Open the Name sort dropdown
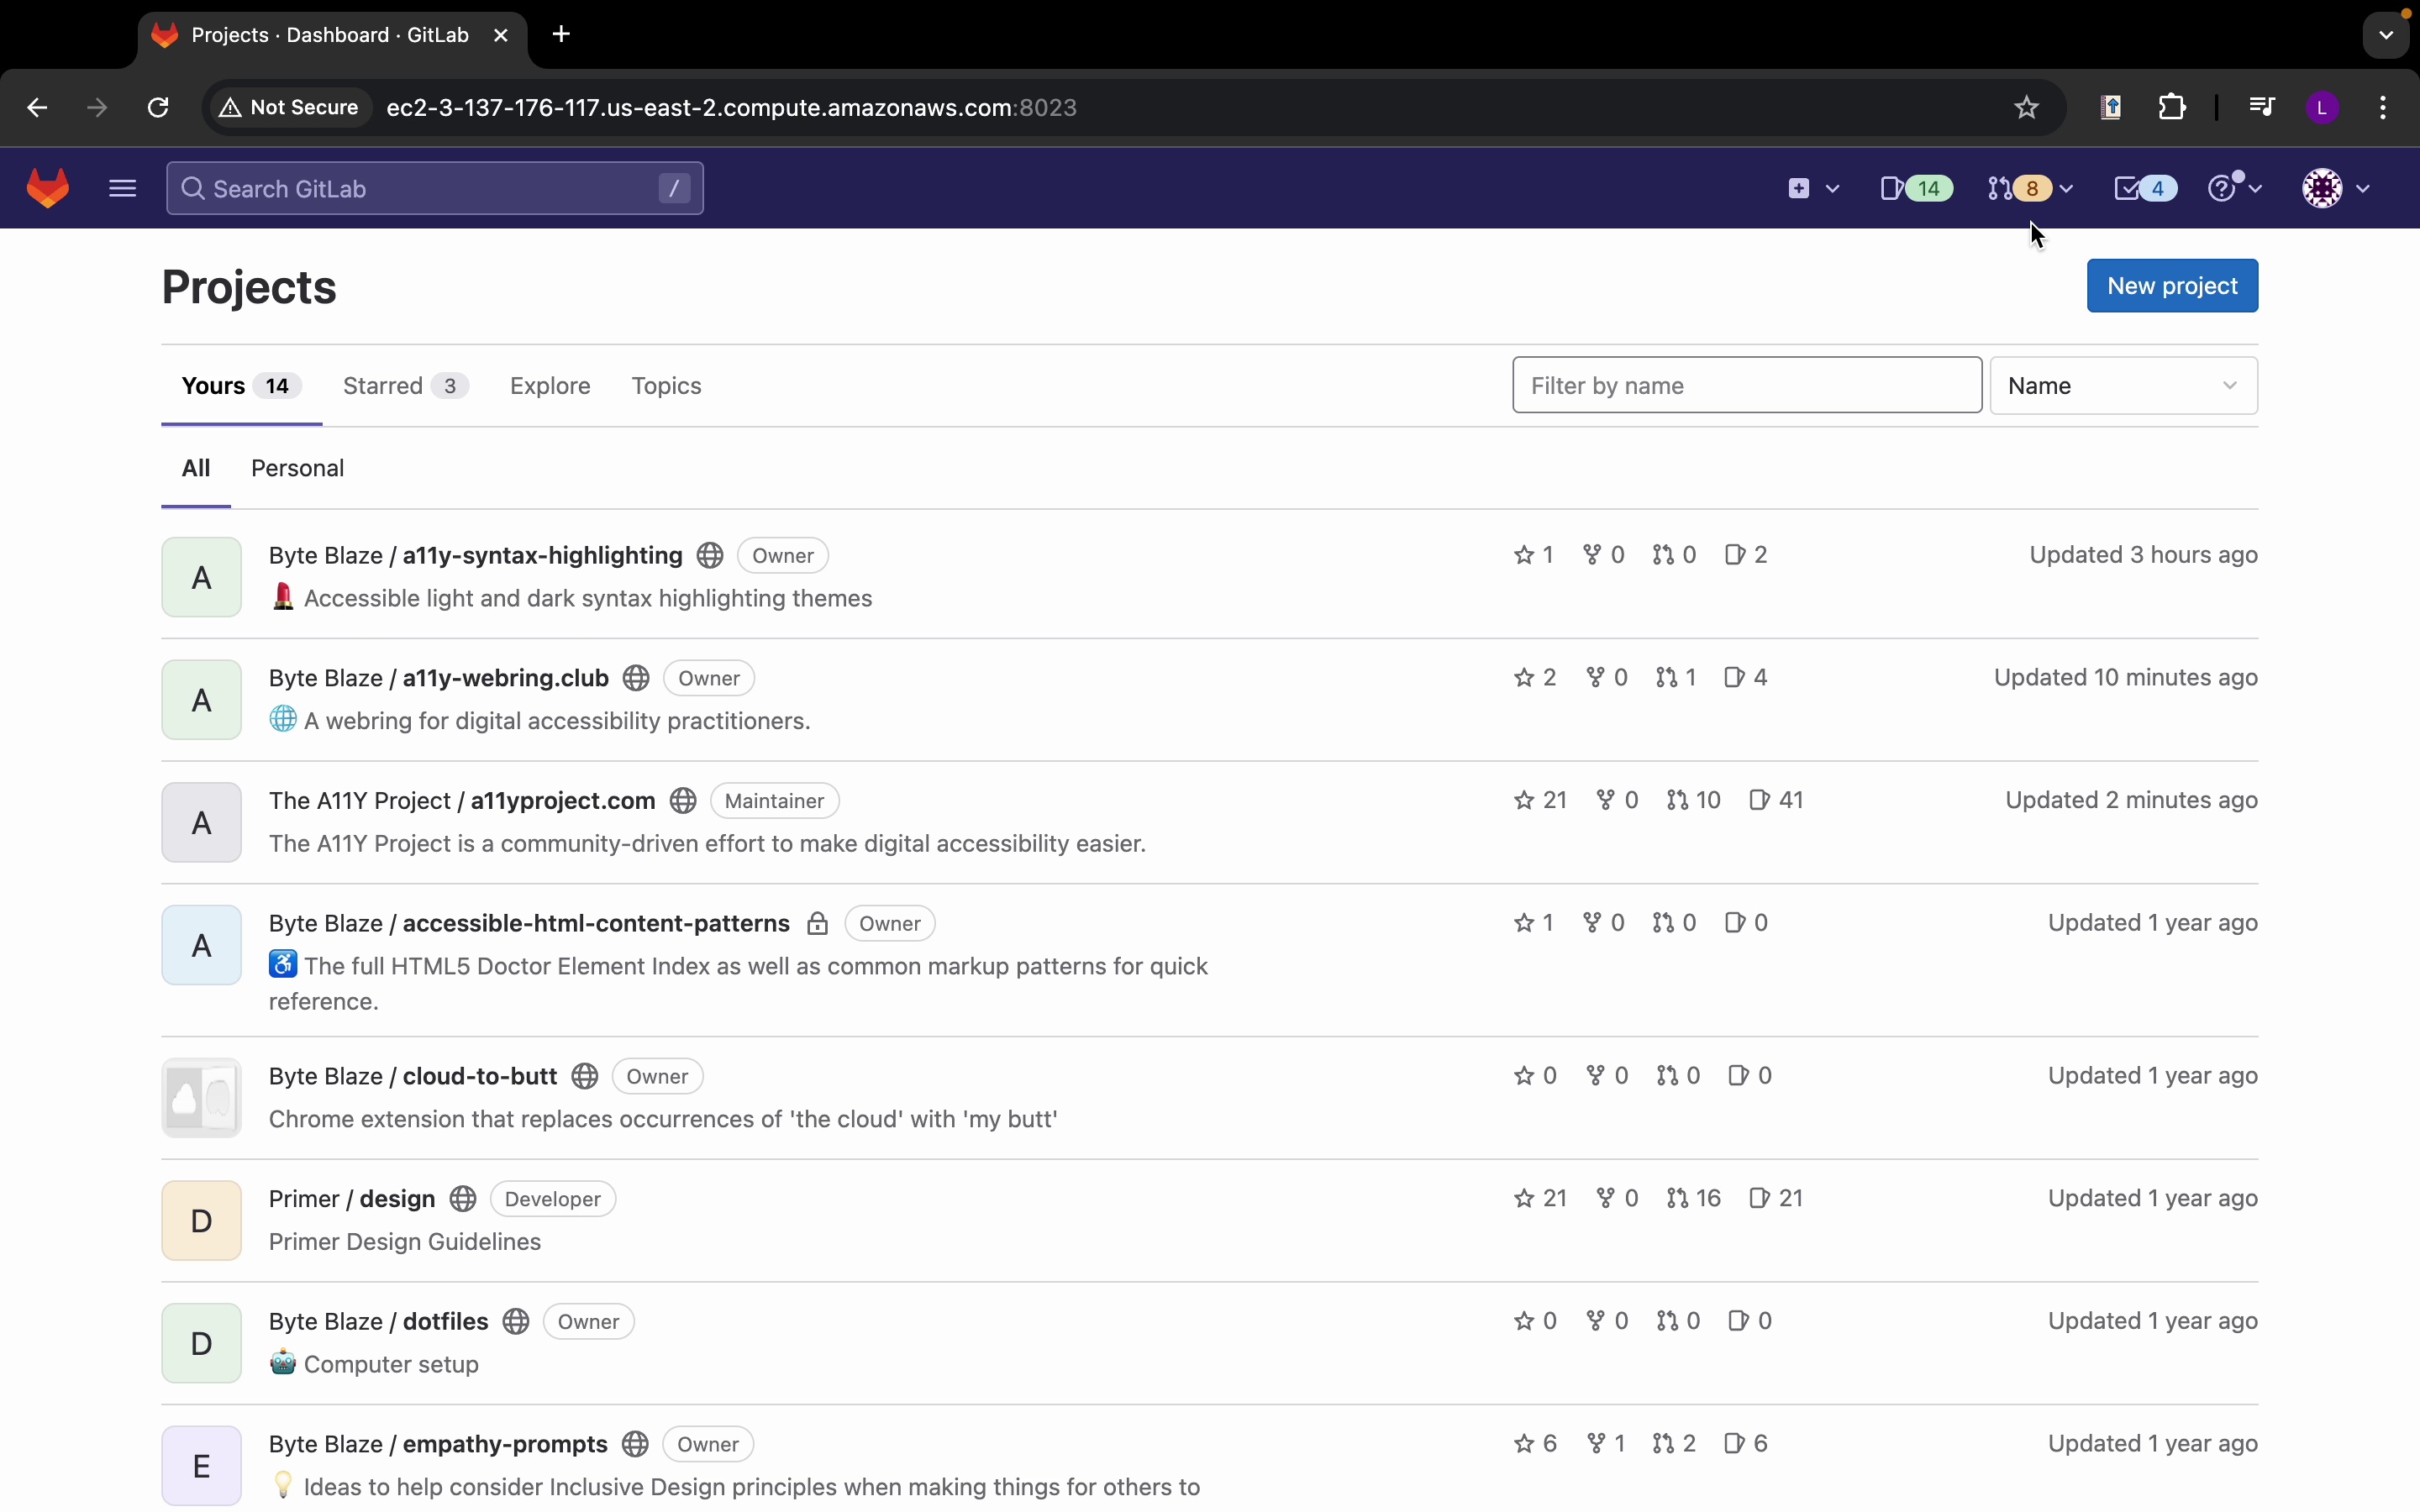This screenshot has height=1512, width=2420. point(2123,386)
